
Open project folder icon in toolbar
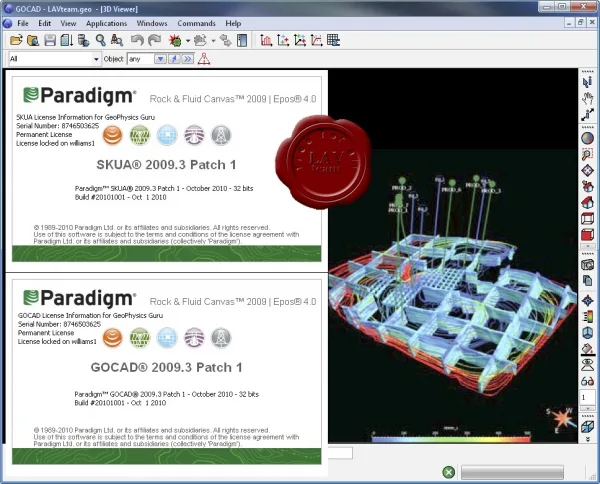click(16, 40)
